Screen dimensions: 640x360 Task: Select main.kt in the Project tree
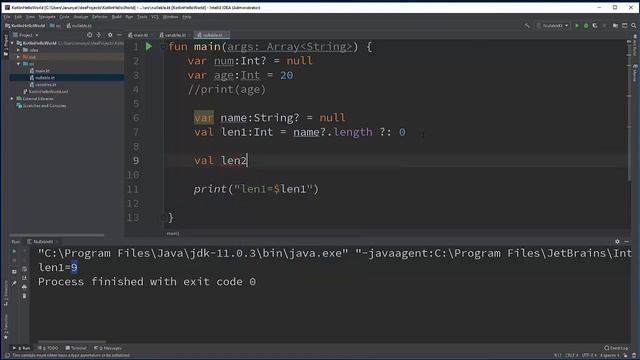[x=40, y=71]
